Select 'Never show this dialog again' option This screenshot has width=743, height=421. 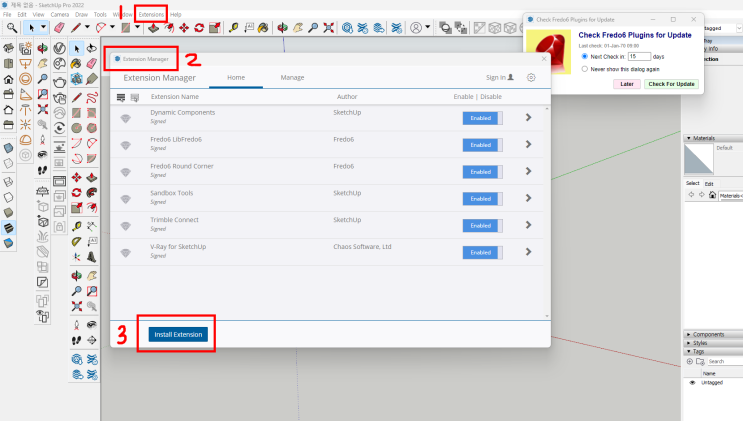point(585,69)
